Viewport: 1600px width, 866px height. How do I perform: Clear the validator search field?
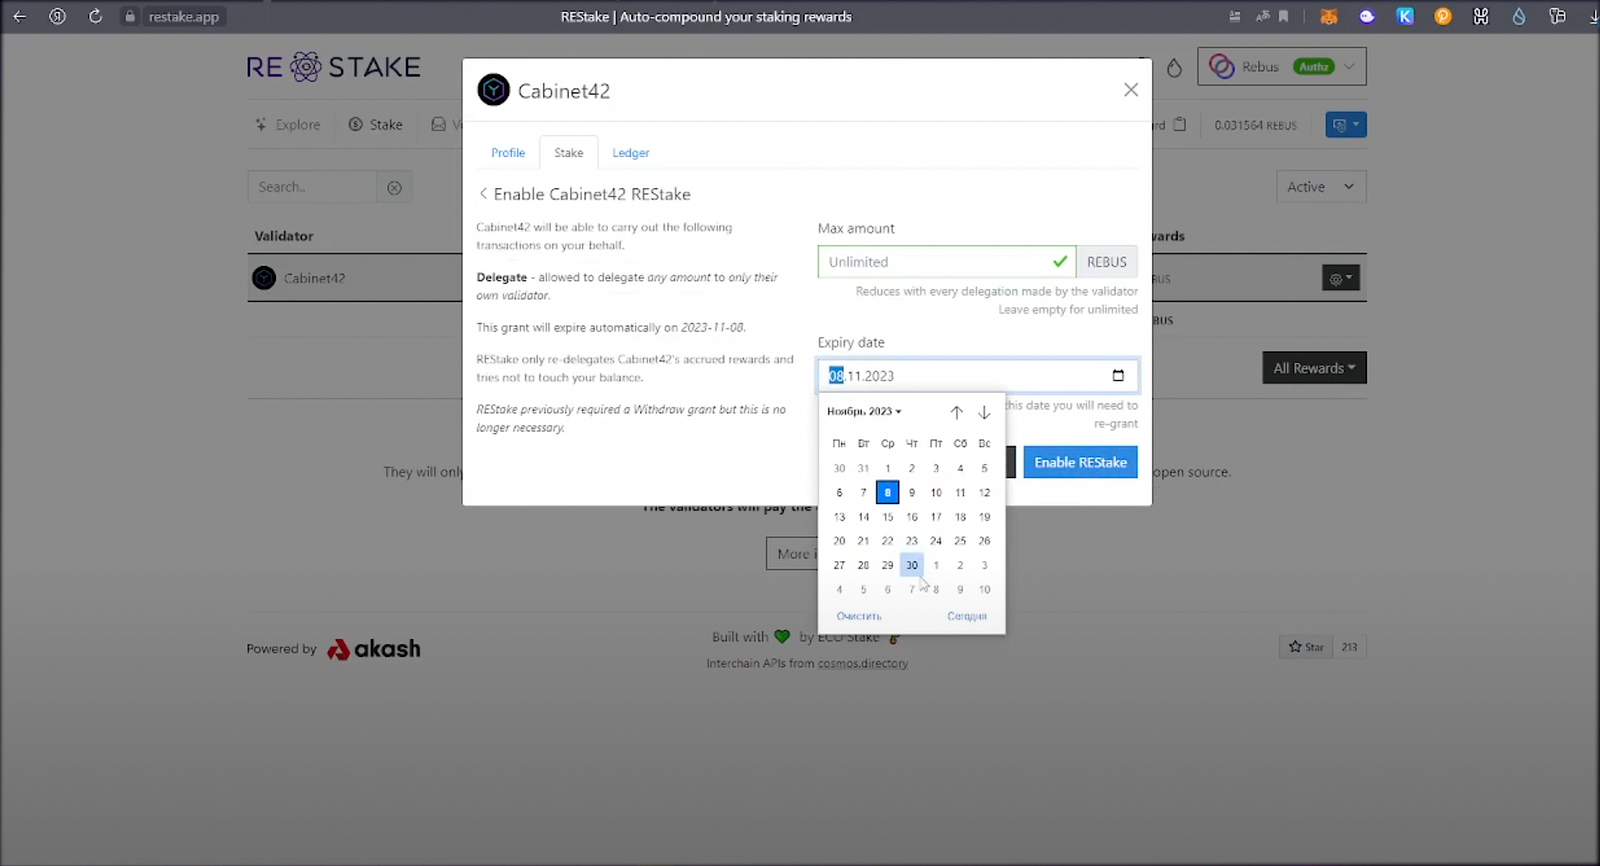coord(395,187)
